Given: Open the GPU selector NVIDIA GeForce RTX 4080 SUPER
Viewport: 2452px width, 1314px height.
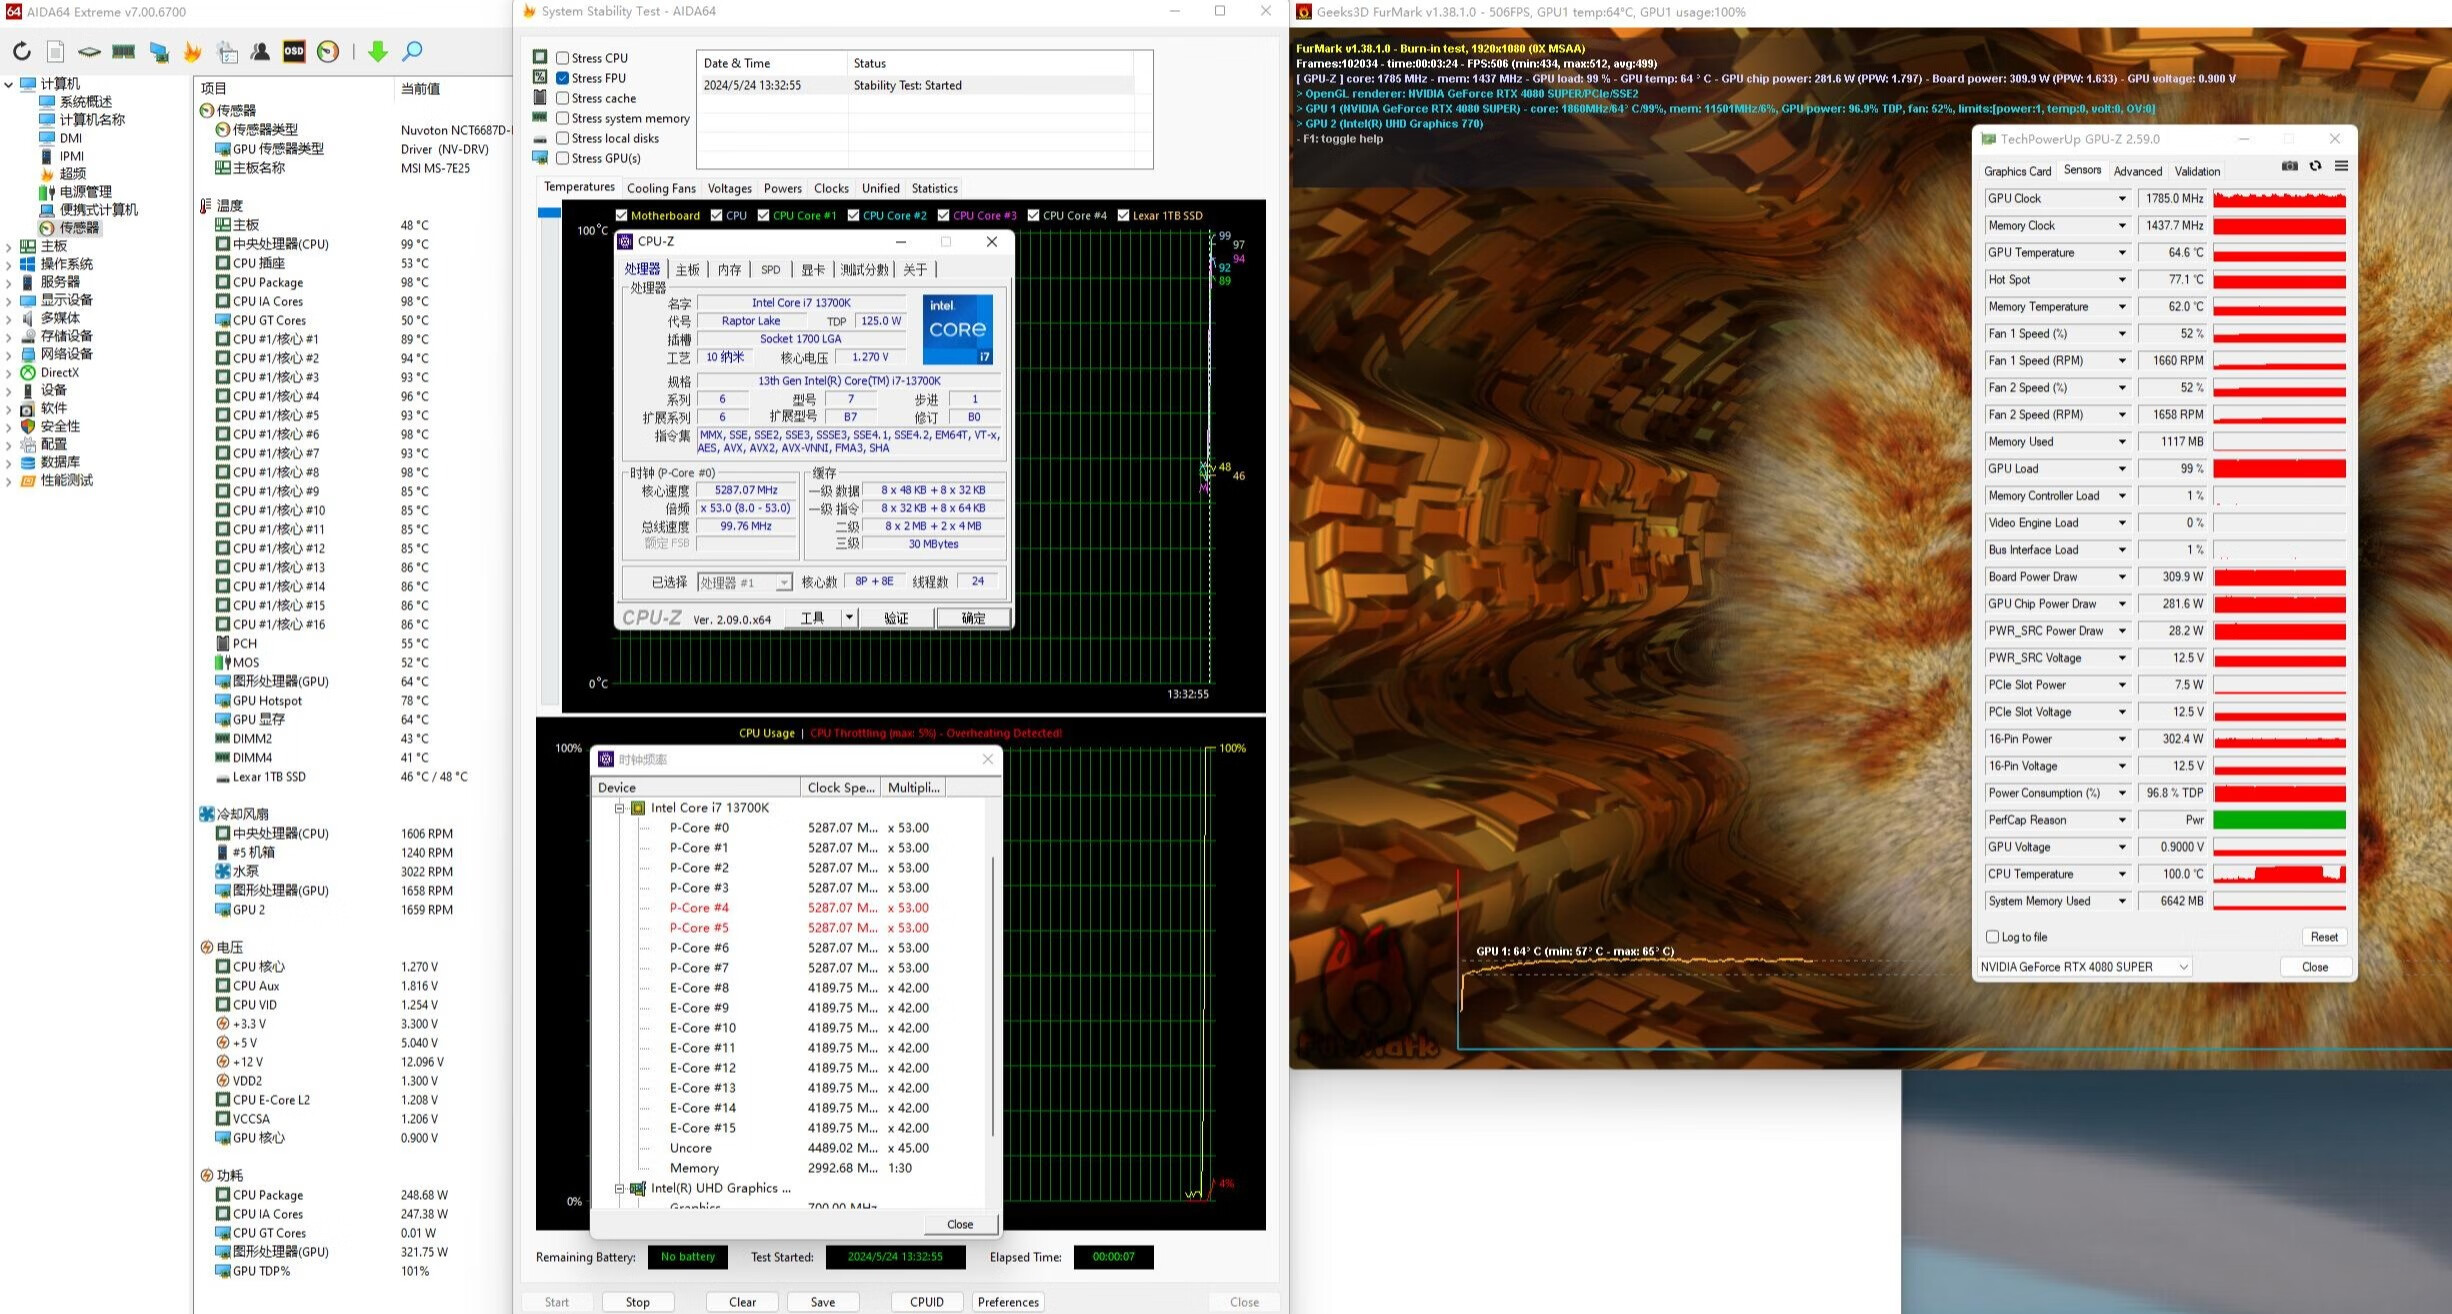Looking at the screenshot, I should click(x=2084, y=967).
